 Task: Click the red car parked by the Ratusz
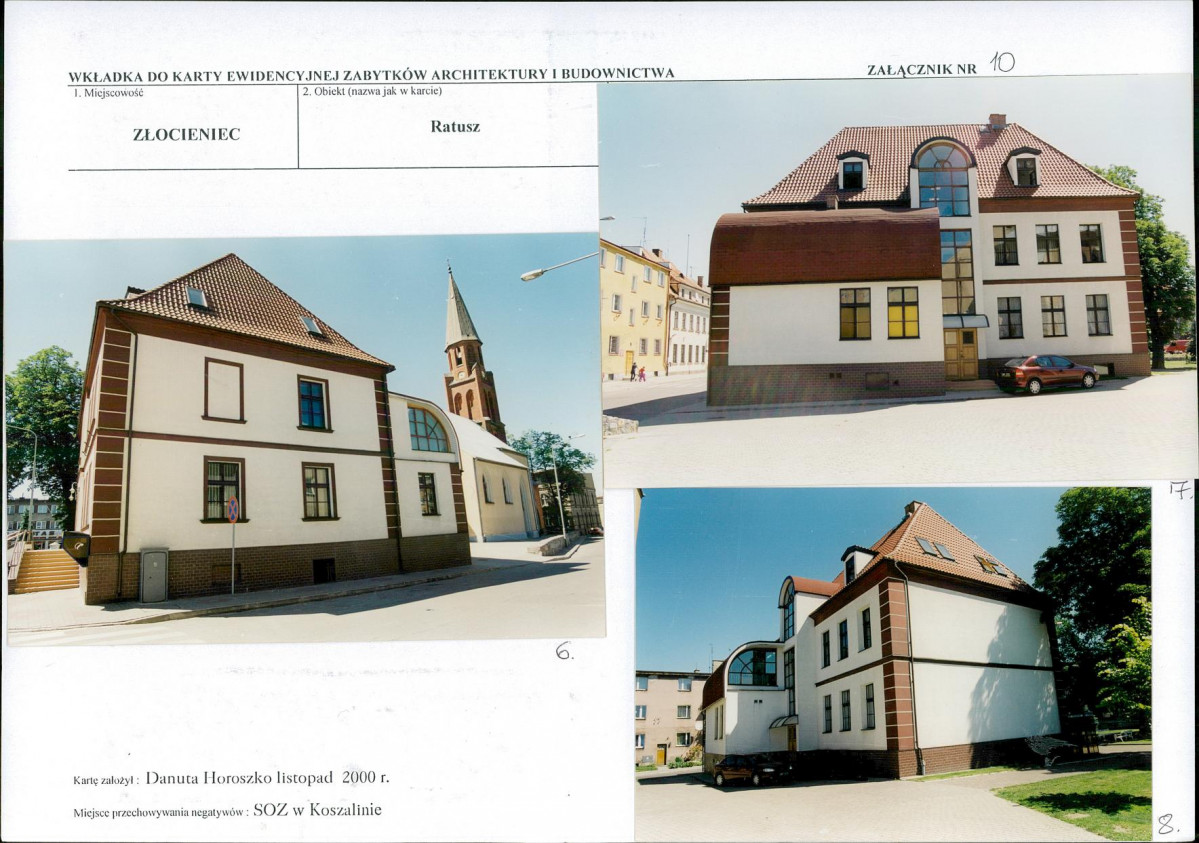coord(1047,374)
